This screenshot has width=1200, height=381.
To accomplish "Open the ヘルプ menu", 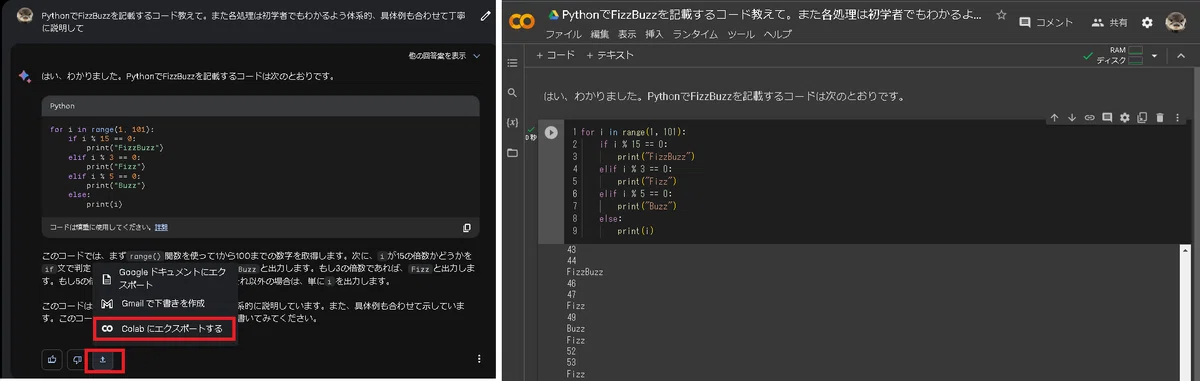I will (x=778, y=34).
